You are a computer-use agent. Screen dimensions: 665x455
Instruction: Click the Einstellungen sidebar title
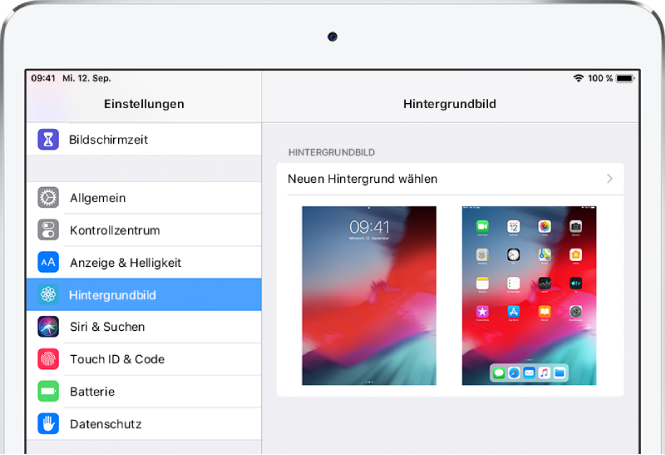144,104
